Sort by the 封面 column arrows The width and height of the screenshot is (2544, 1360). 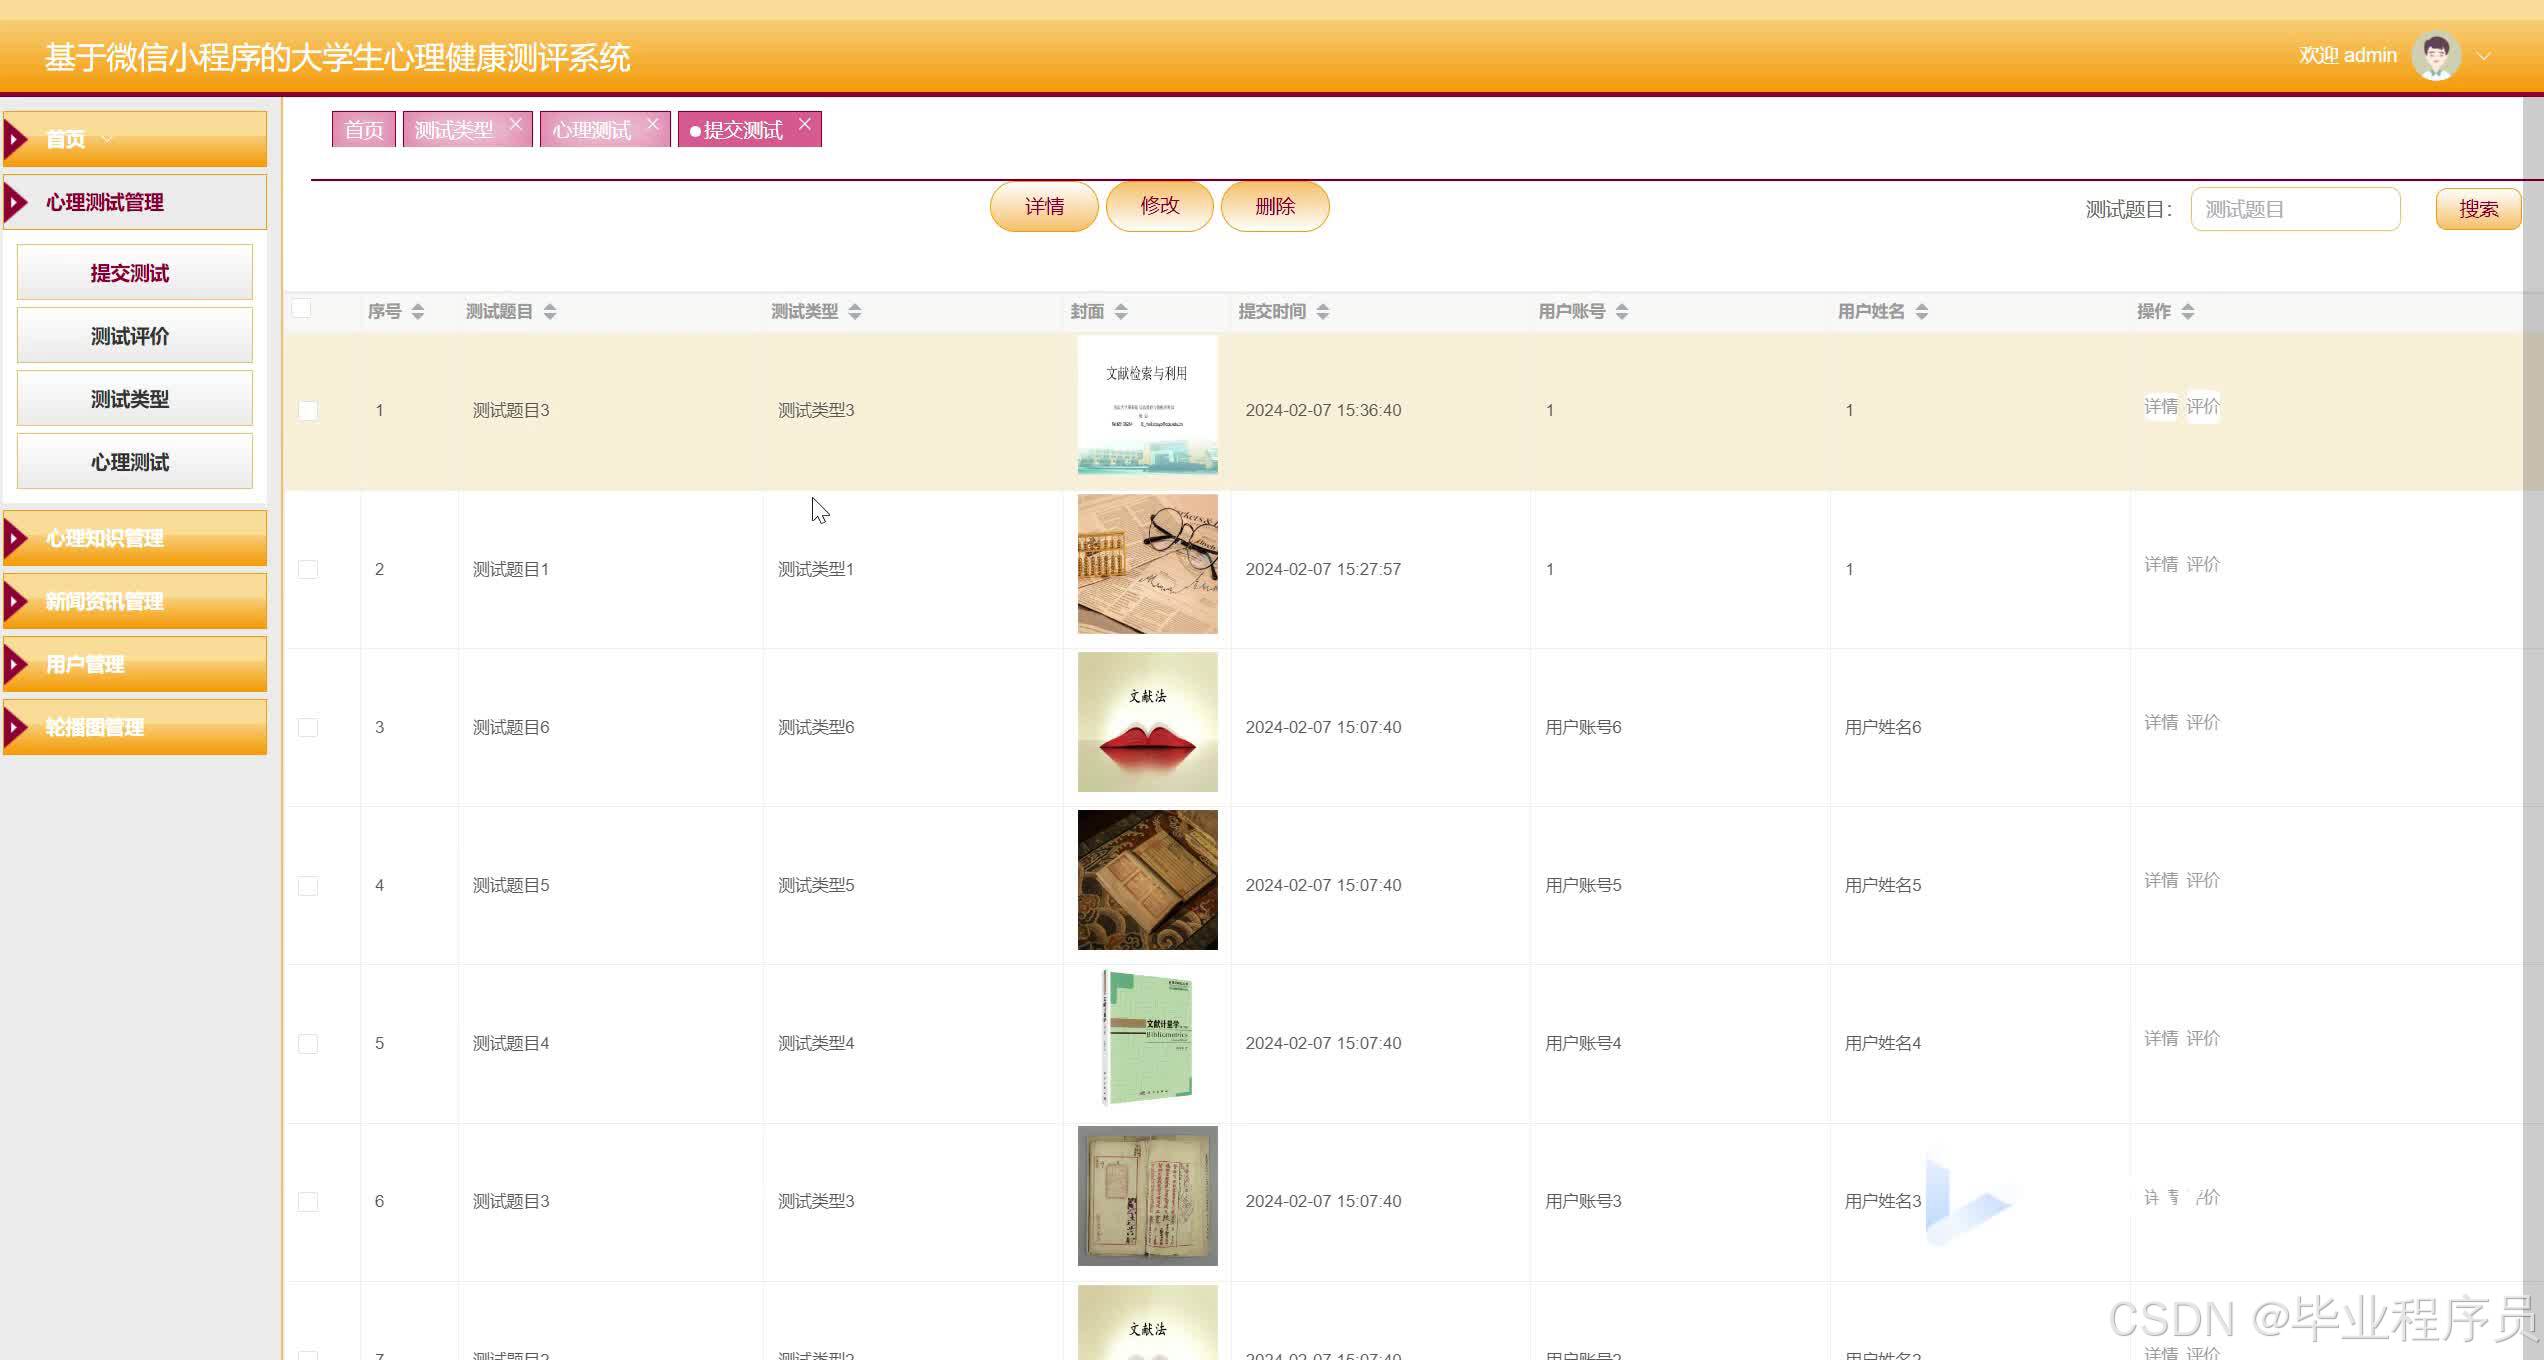pos(1121,312)
